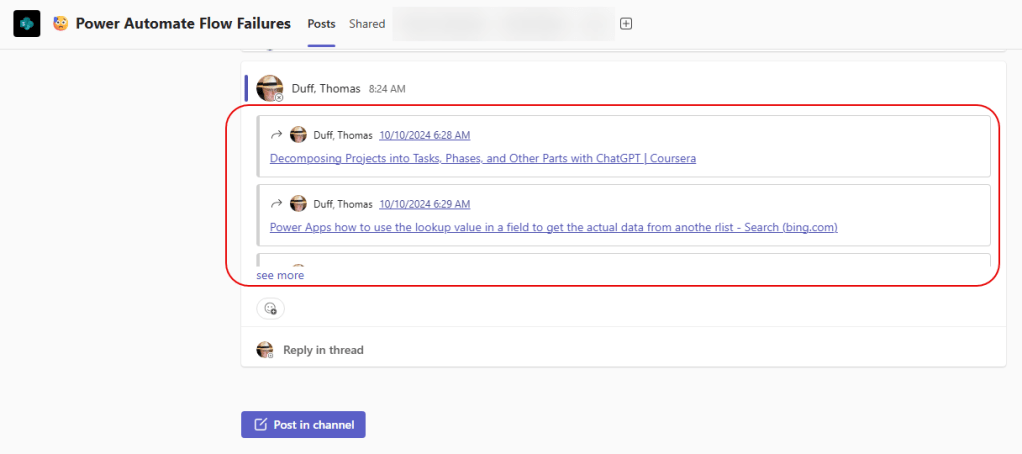Add a new tab with plus icon
The image size is (1022, 454).
626,24
